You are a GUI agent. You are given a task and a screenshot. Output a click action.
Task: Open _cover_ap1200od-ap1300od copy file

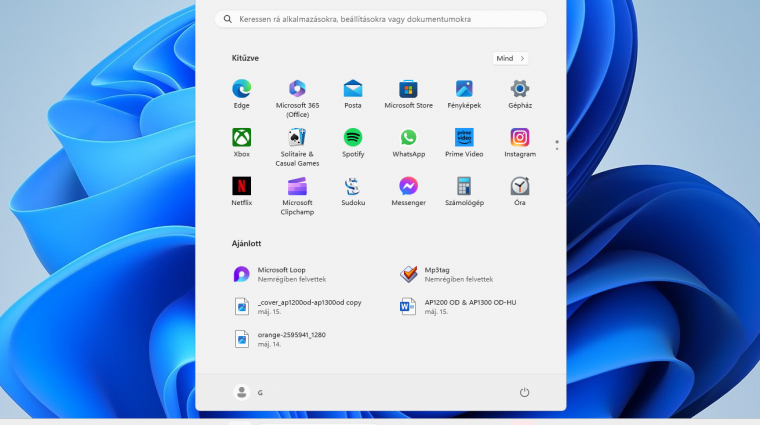[x=297, y=307]
